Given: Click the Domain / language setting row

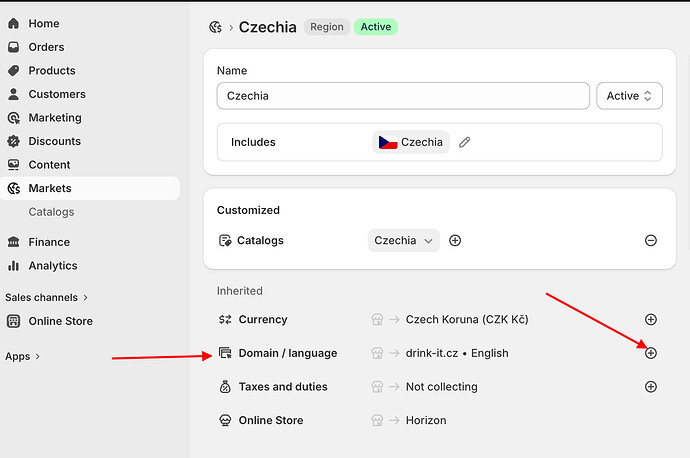Looking at the screenshot, I should (288, 353).
